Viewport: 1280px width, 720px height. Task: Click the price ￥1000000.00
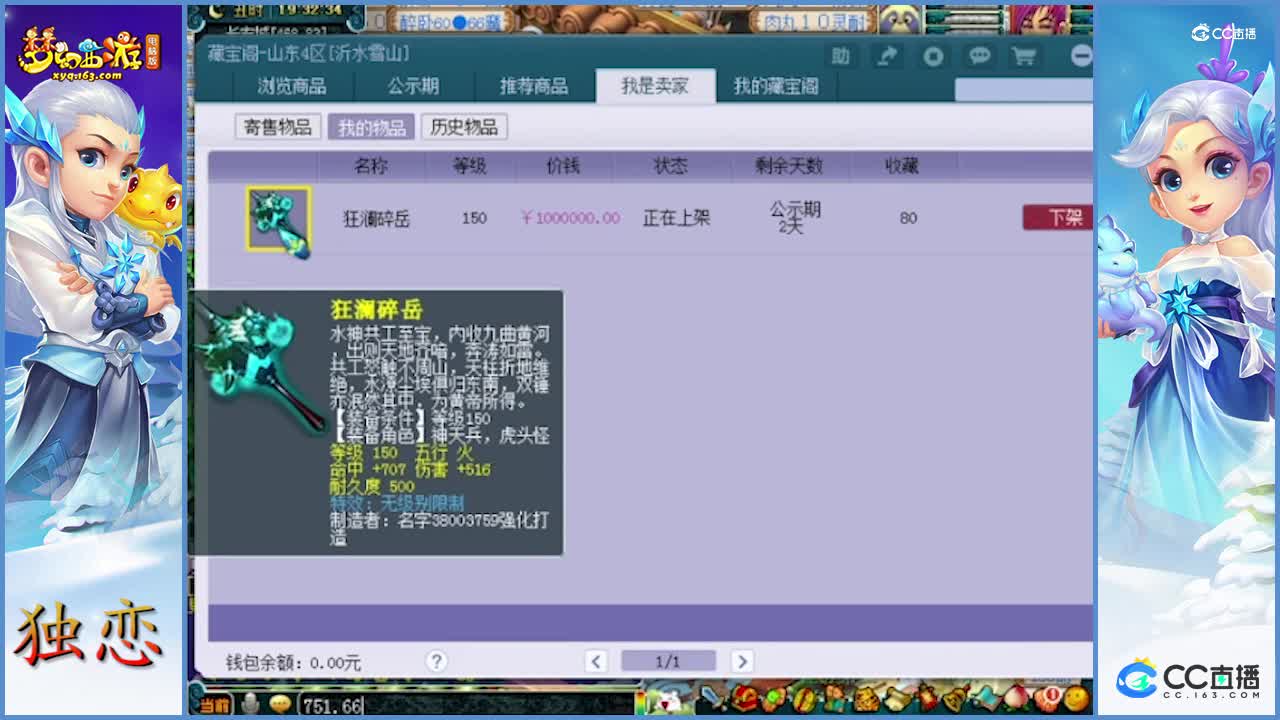click(570, 218)
